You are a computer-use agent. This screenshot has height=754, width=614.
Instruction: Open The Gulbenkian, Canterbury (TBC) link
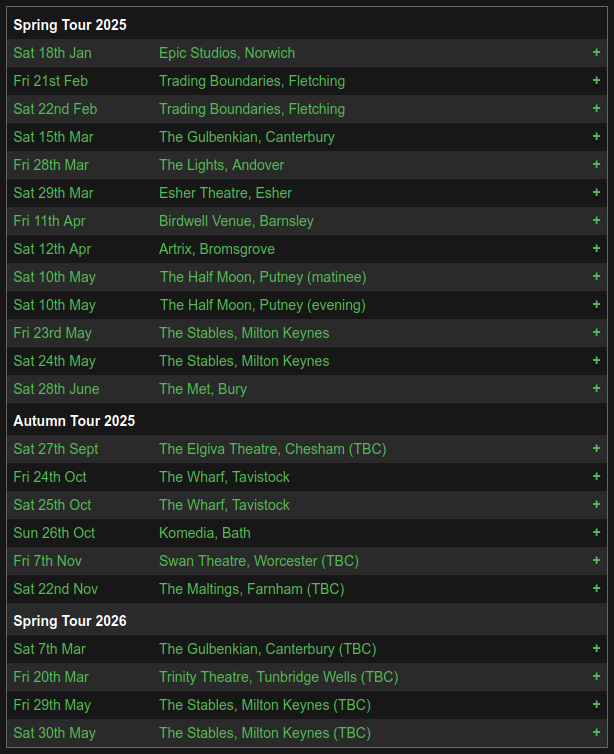[268, 649]
